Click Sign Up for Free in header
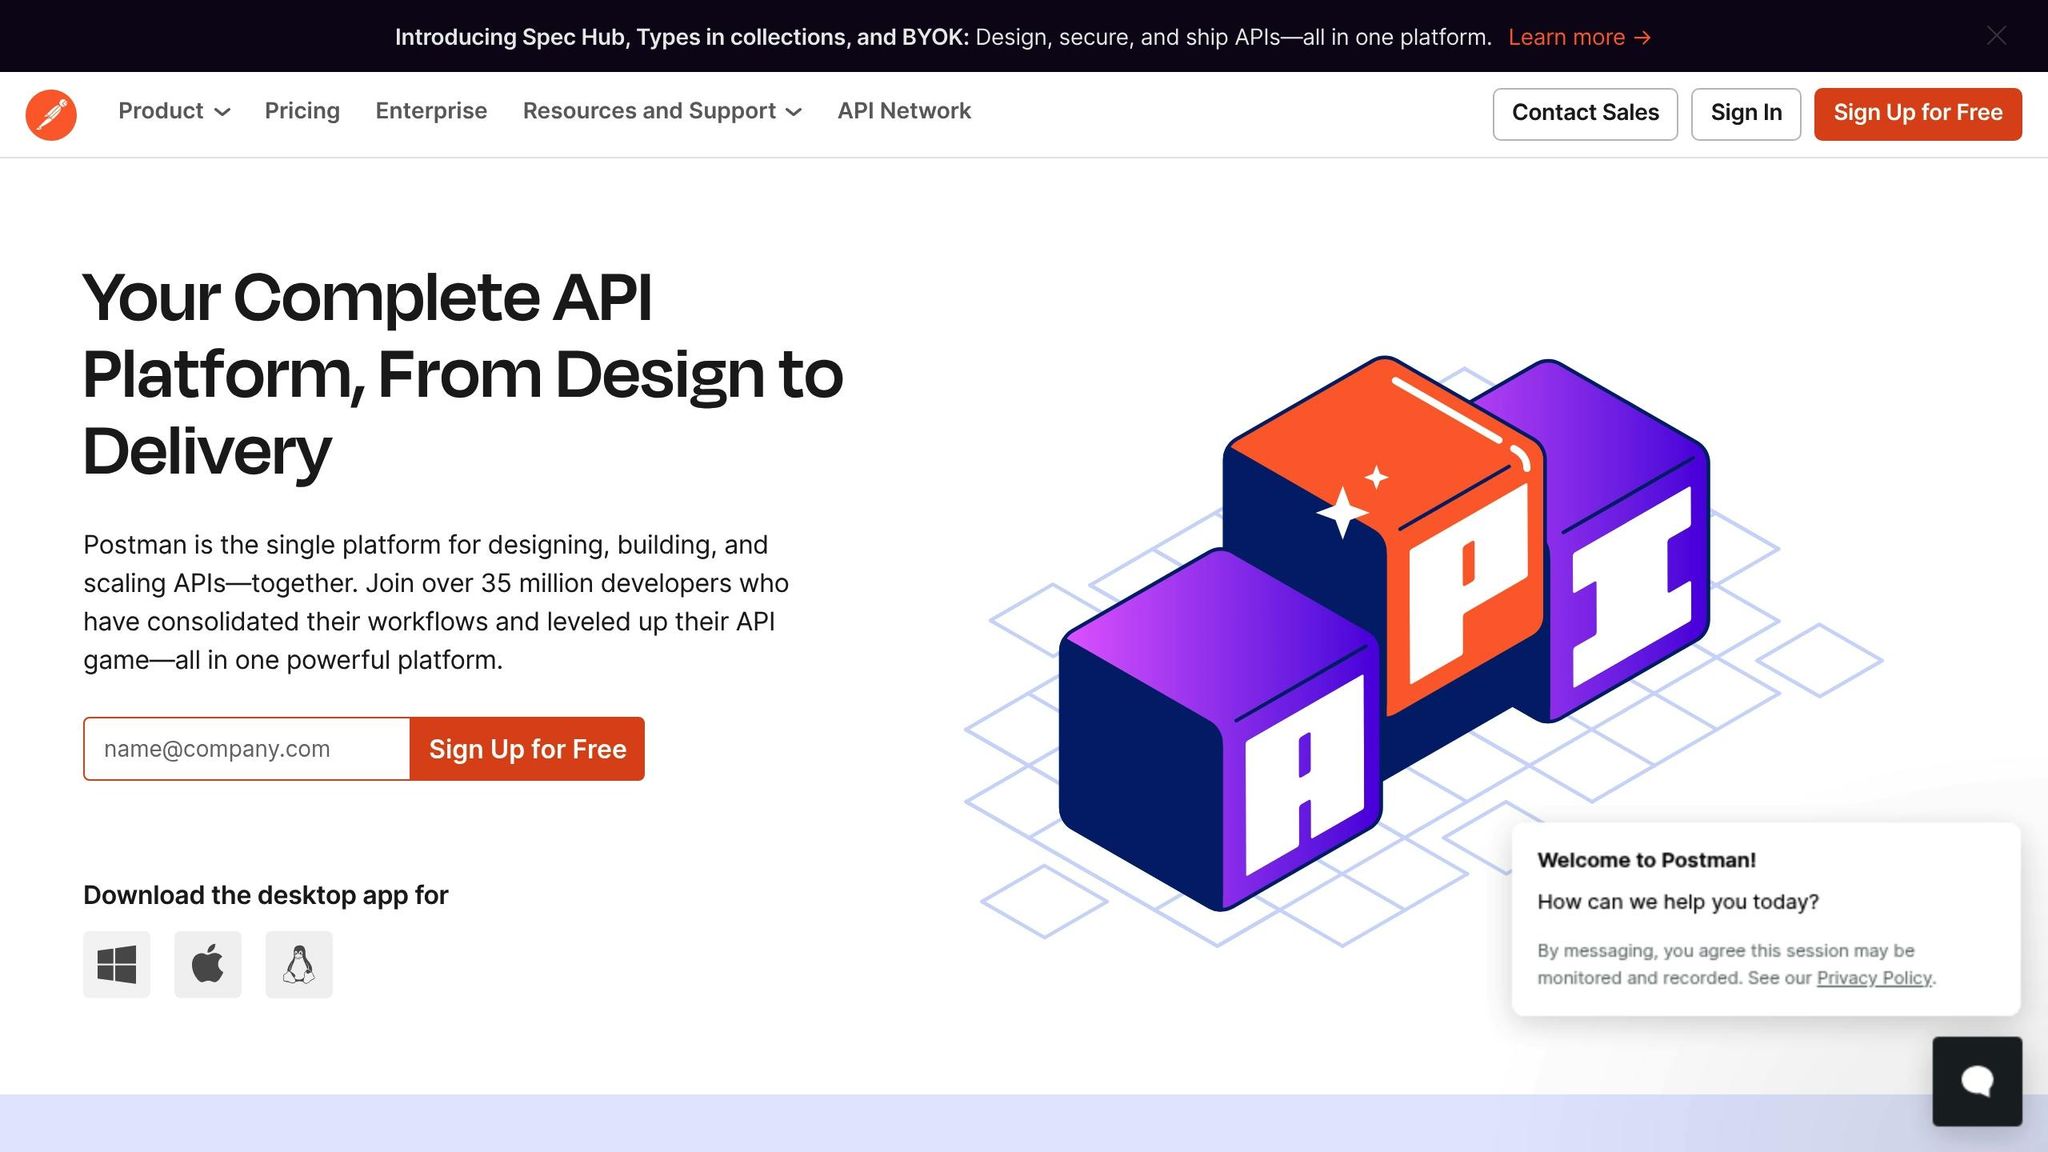 point(1918,114)
